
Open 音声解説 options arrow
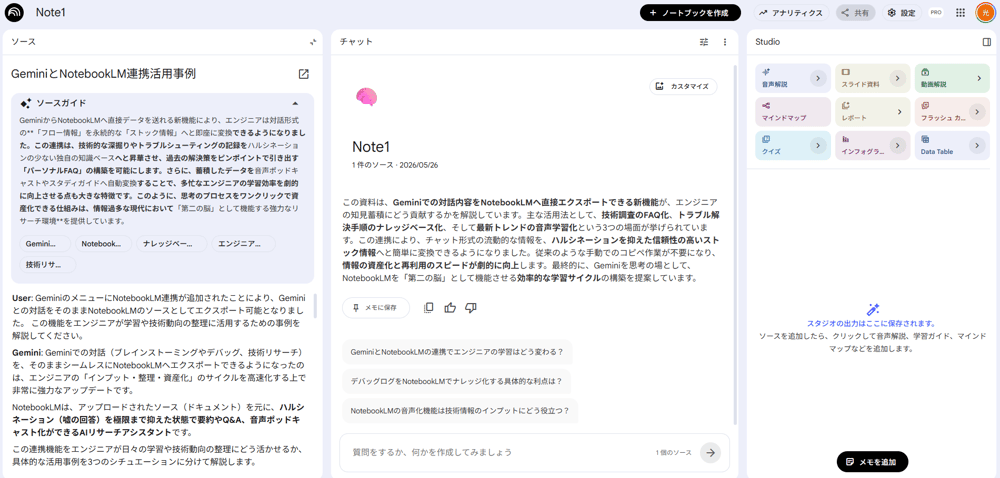click(x=818, y=78)
